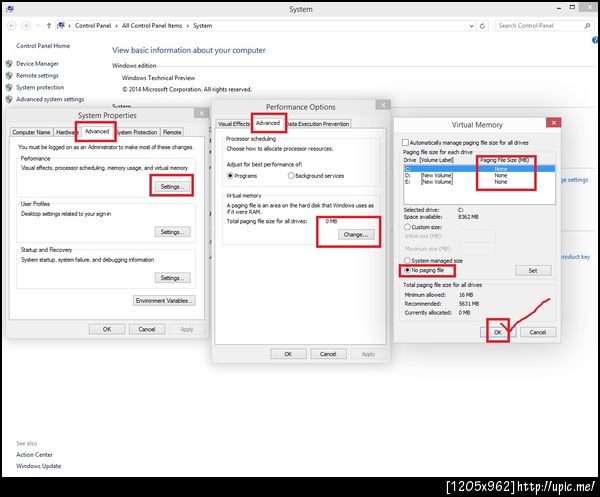The width and height of the screenshot is (600, 497).
Task: Close Performance Options with its X button
Action: pos(383,104)
